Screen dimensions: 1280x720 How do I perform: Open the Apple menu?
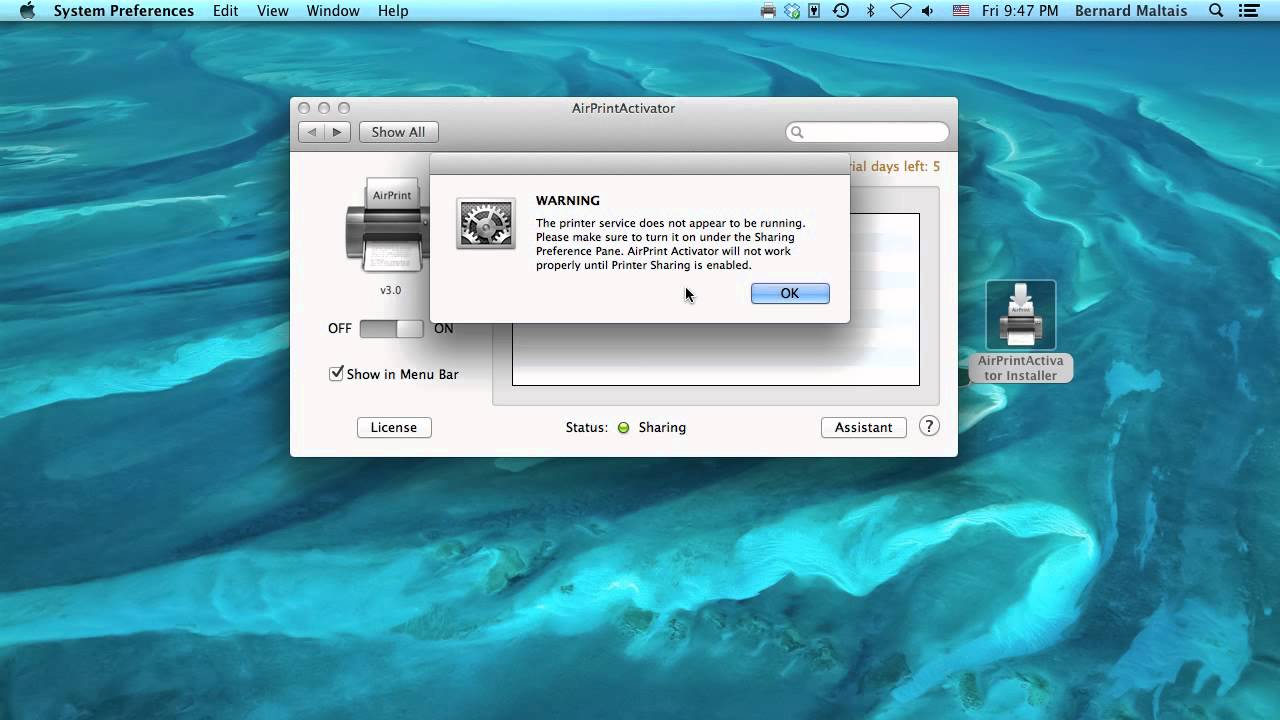point(27,11)
